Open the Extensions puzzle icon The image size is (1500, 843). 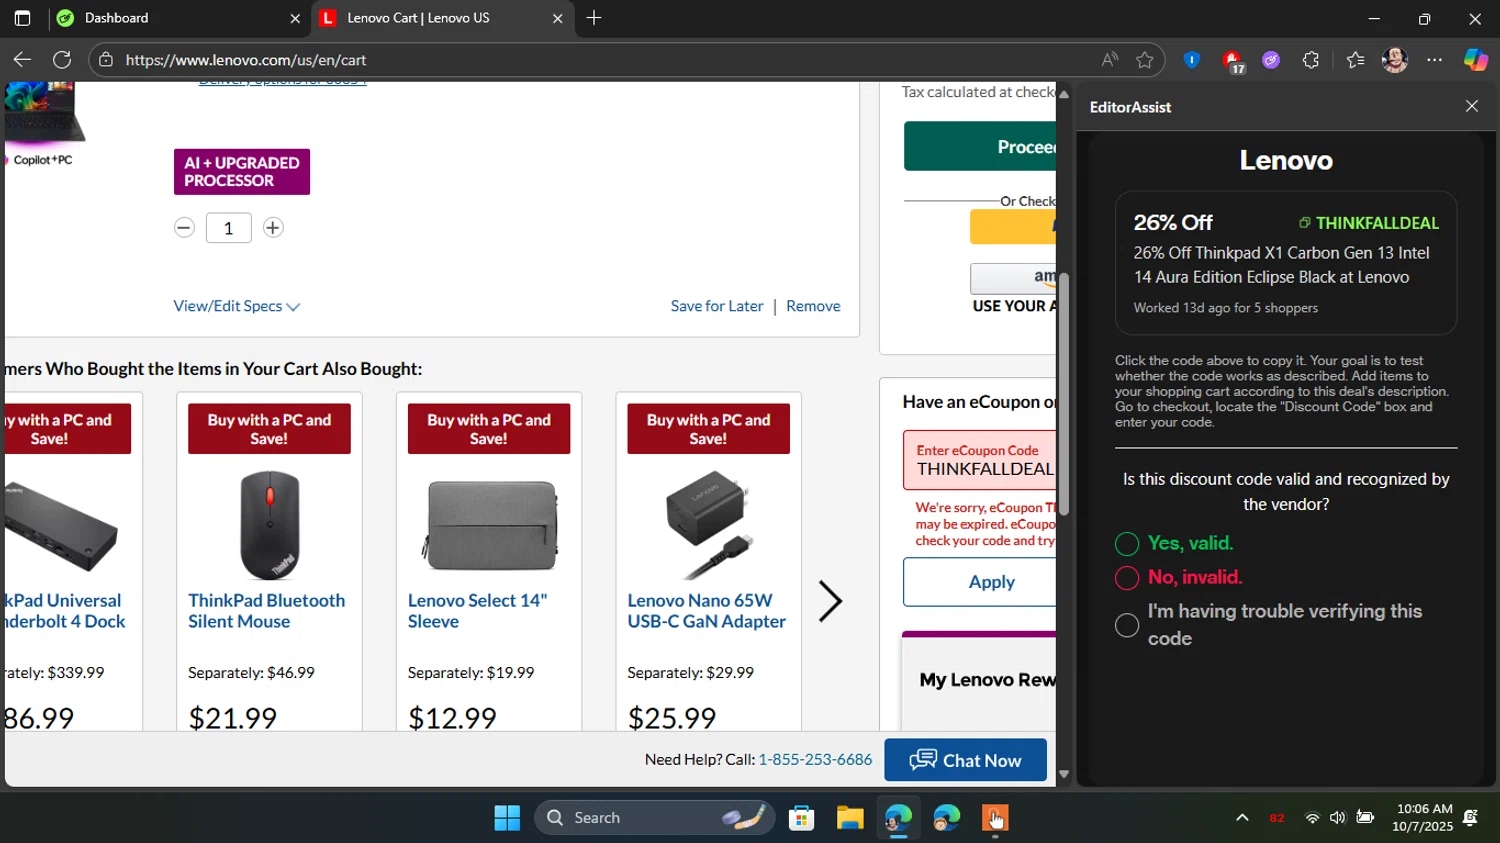pos(1311,60)
